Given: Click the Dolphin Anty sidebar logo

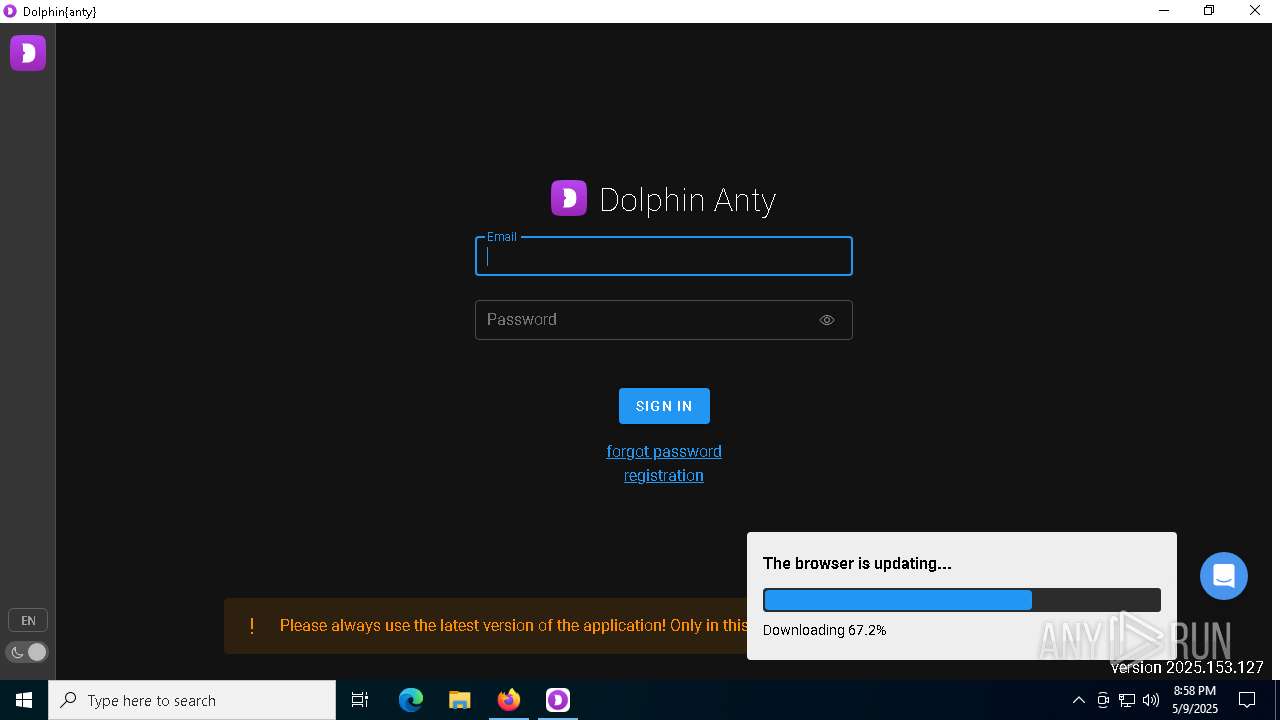Looking at the screenshot, I should click(28, 53).
